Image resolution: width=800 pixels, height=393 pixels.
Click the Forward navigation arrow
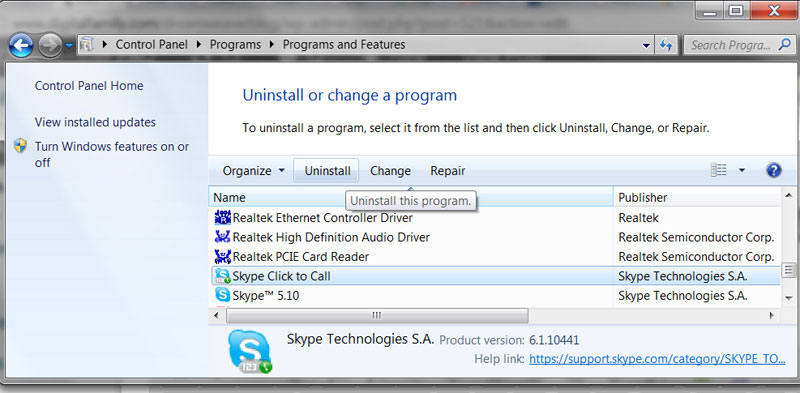coord(50,46)
